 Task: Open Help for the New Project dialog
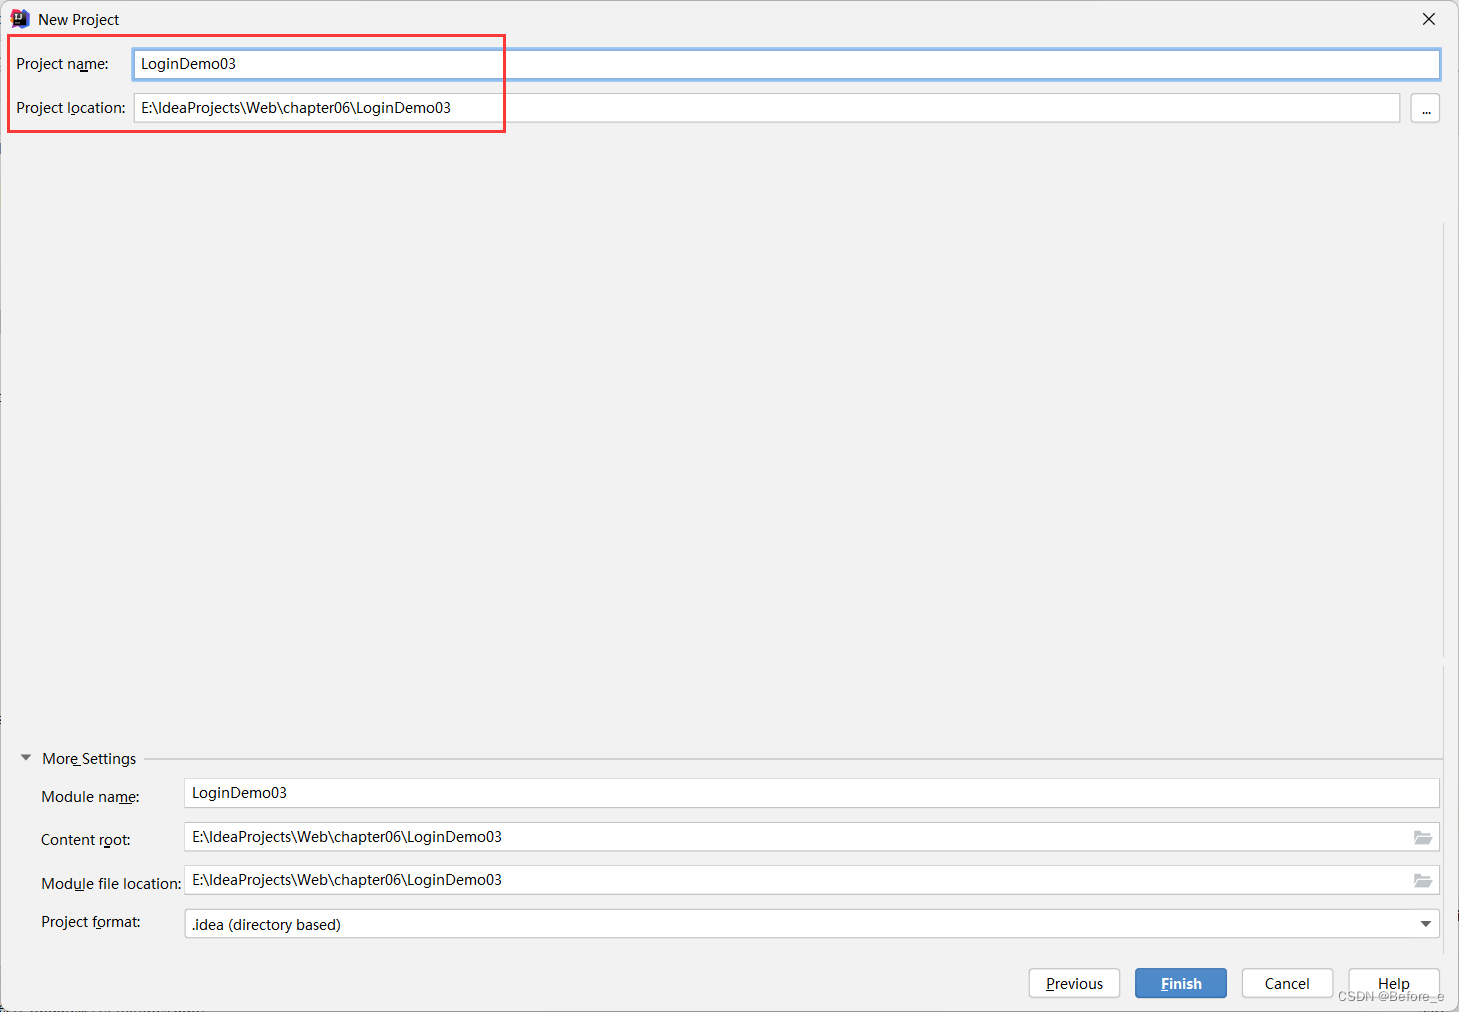(1393, 983)
